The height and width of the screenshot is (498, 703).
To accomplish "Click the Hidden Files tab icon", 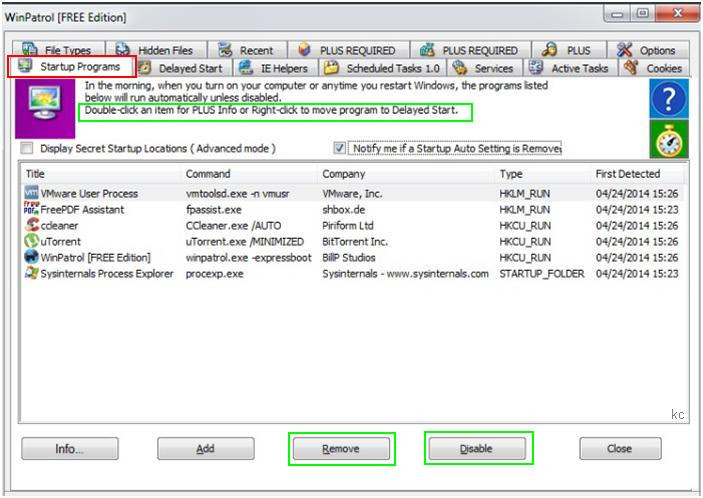I will [x=122, y=50].
